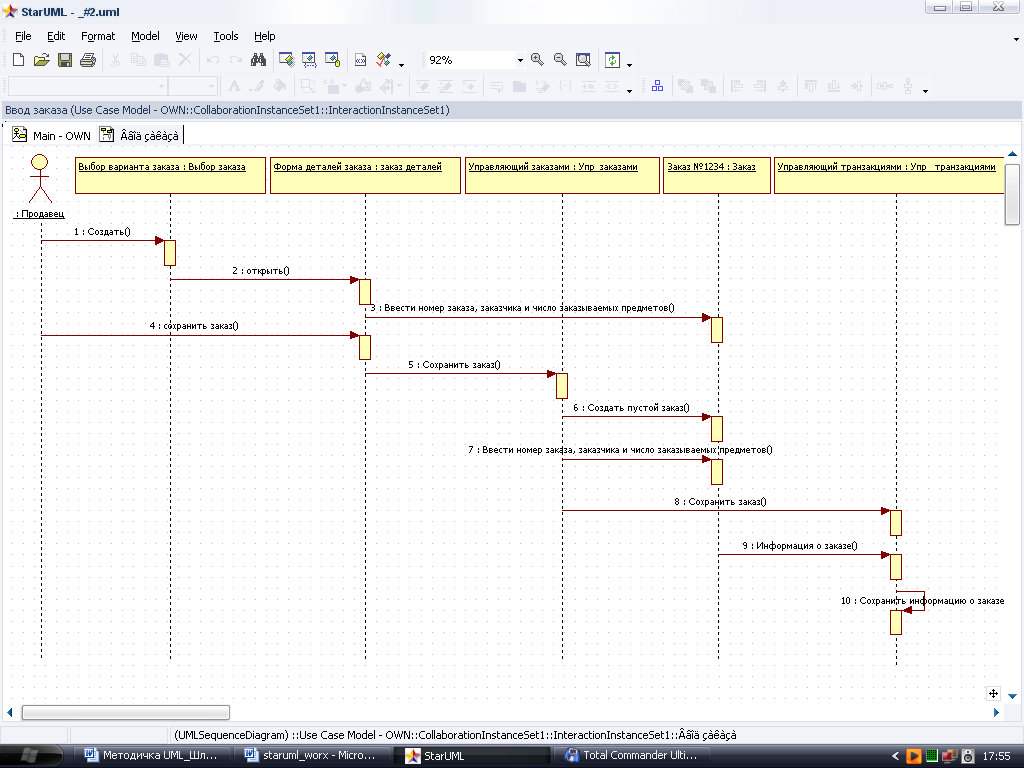Open the View menu

coord(186,37)
